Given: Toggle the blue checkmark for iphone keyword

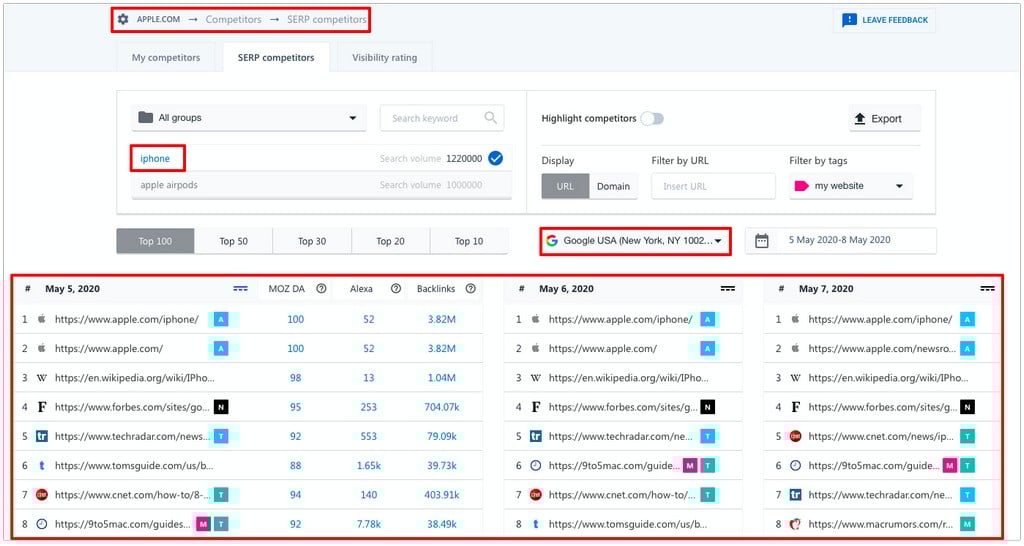Looking at the screenshot, I should click(x=496, y=158).
